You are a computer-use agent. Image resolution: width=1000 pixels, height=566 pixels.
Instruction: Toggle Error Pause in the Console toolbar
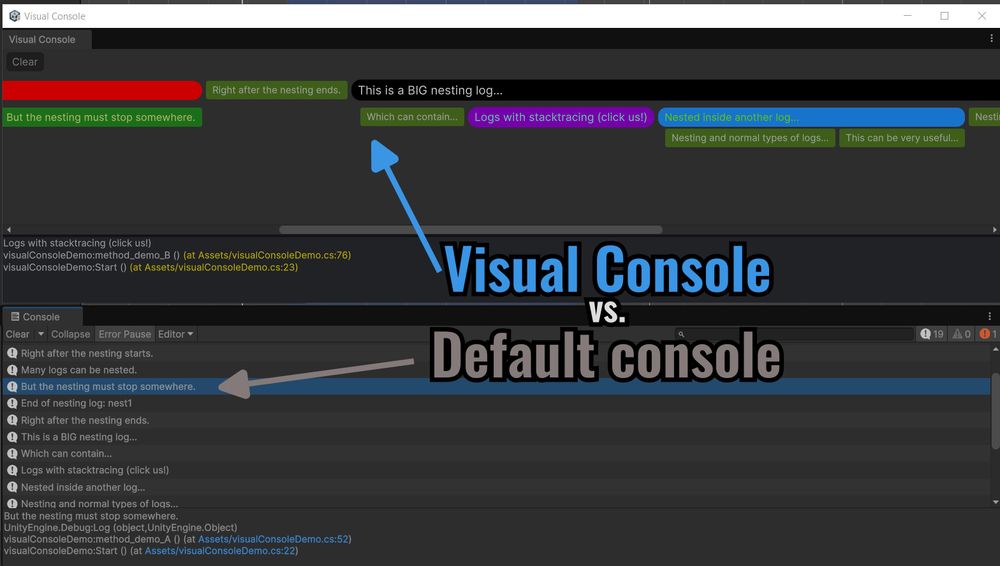(125, 334)
